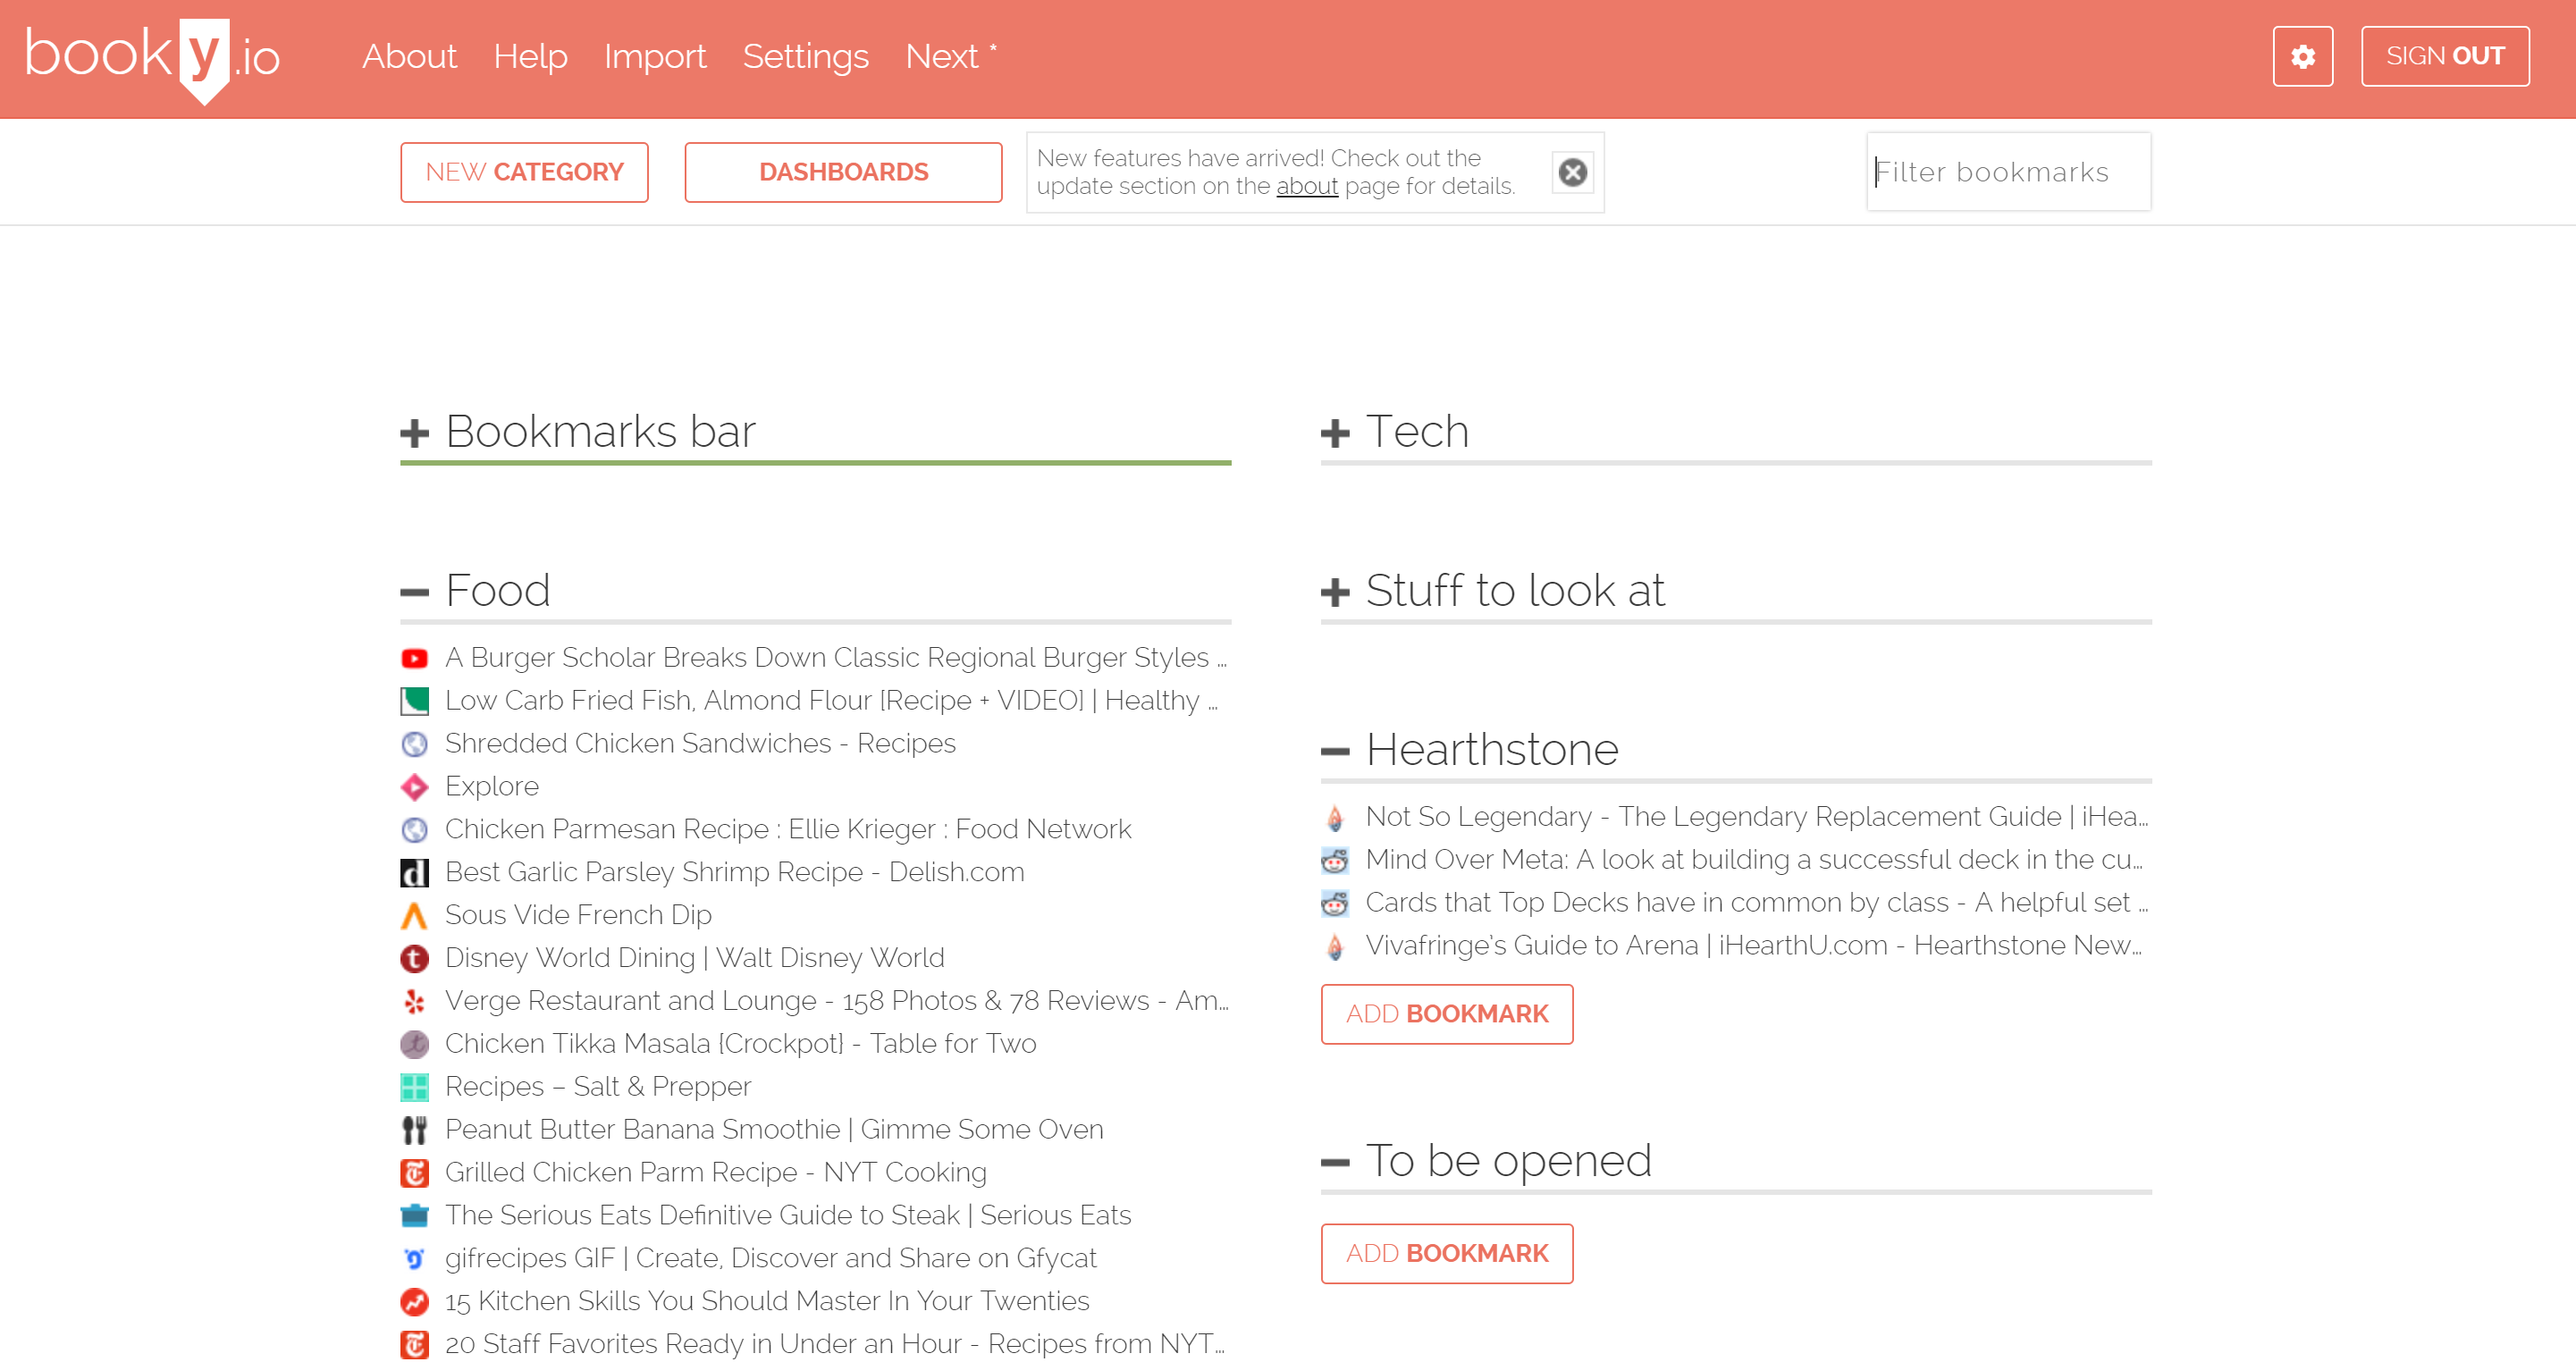Click the globe icon beside Chicken Parmesan Recipe
Screen dimensions: 2576x1362
point(414,830)
